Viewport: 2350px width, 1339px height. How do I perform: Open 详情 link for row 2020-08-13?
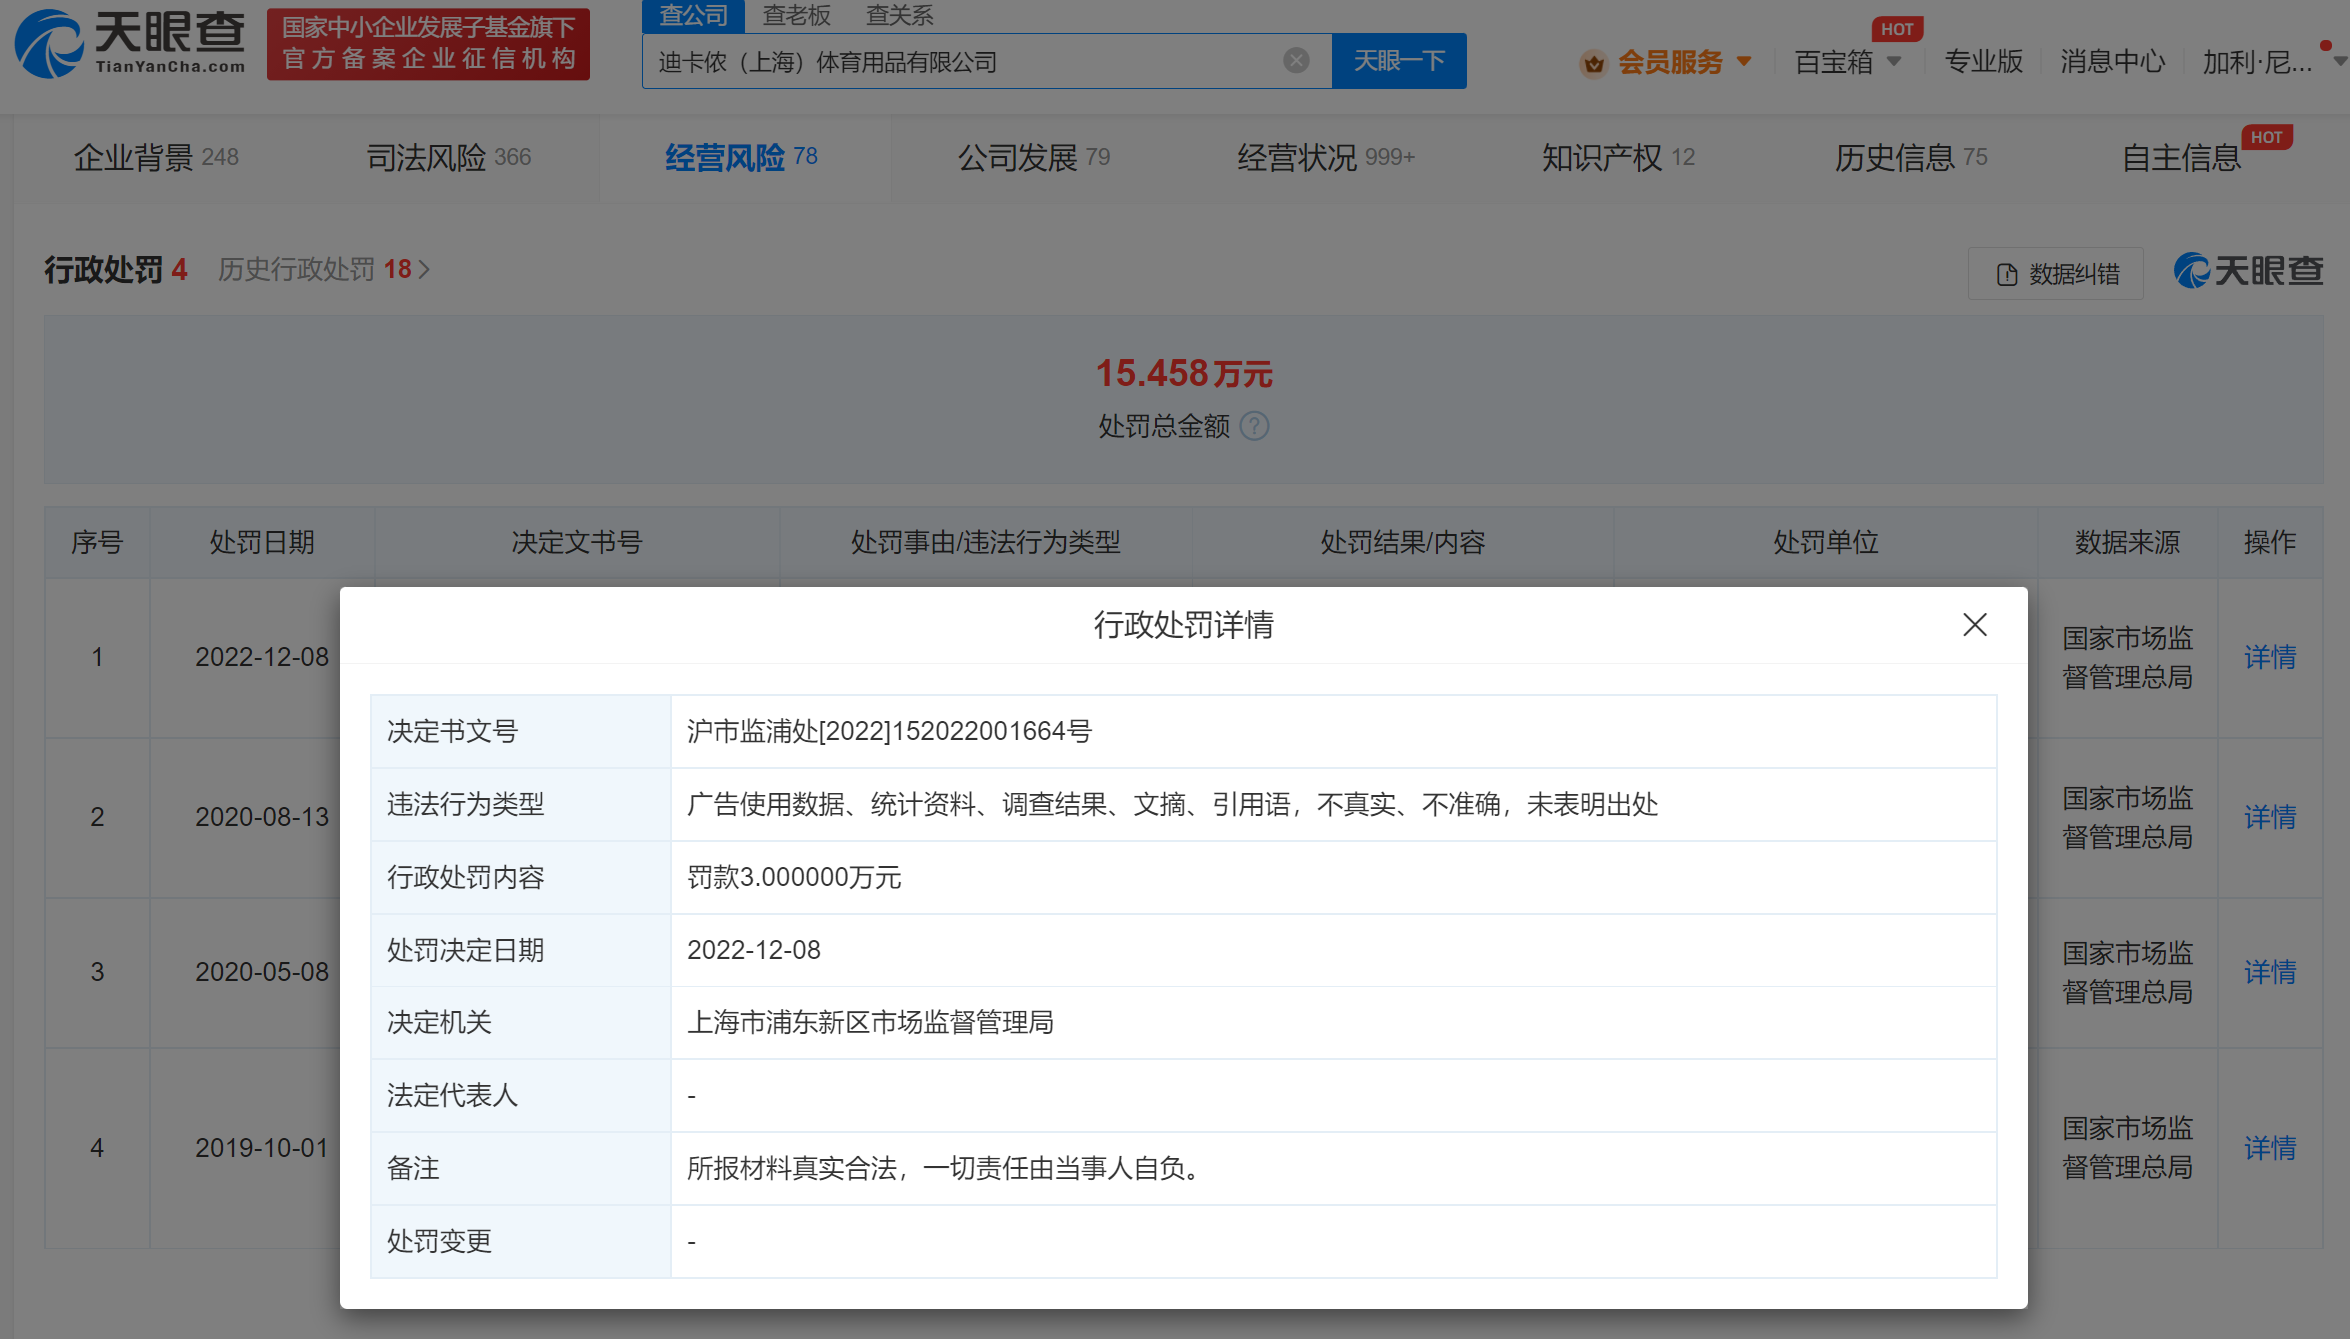2269,817
